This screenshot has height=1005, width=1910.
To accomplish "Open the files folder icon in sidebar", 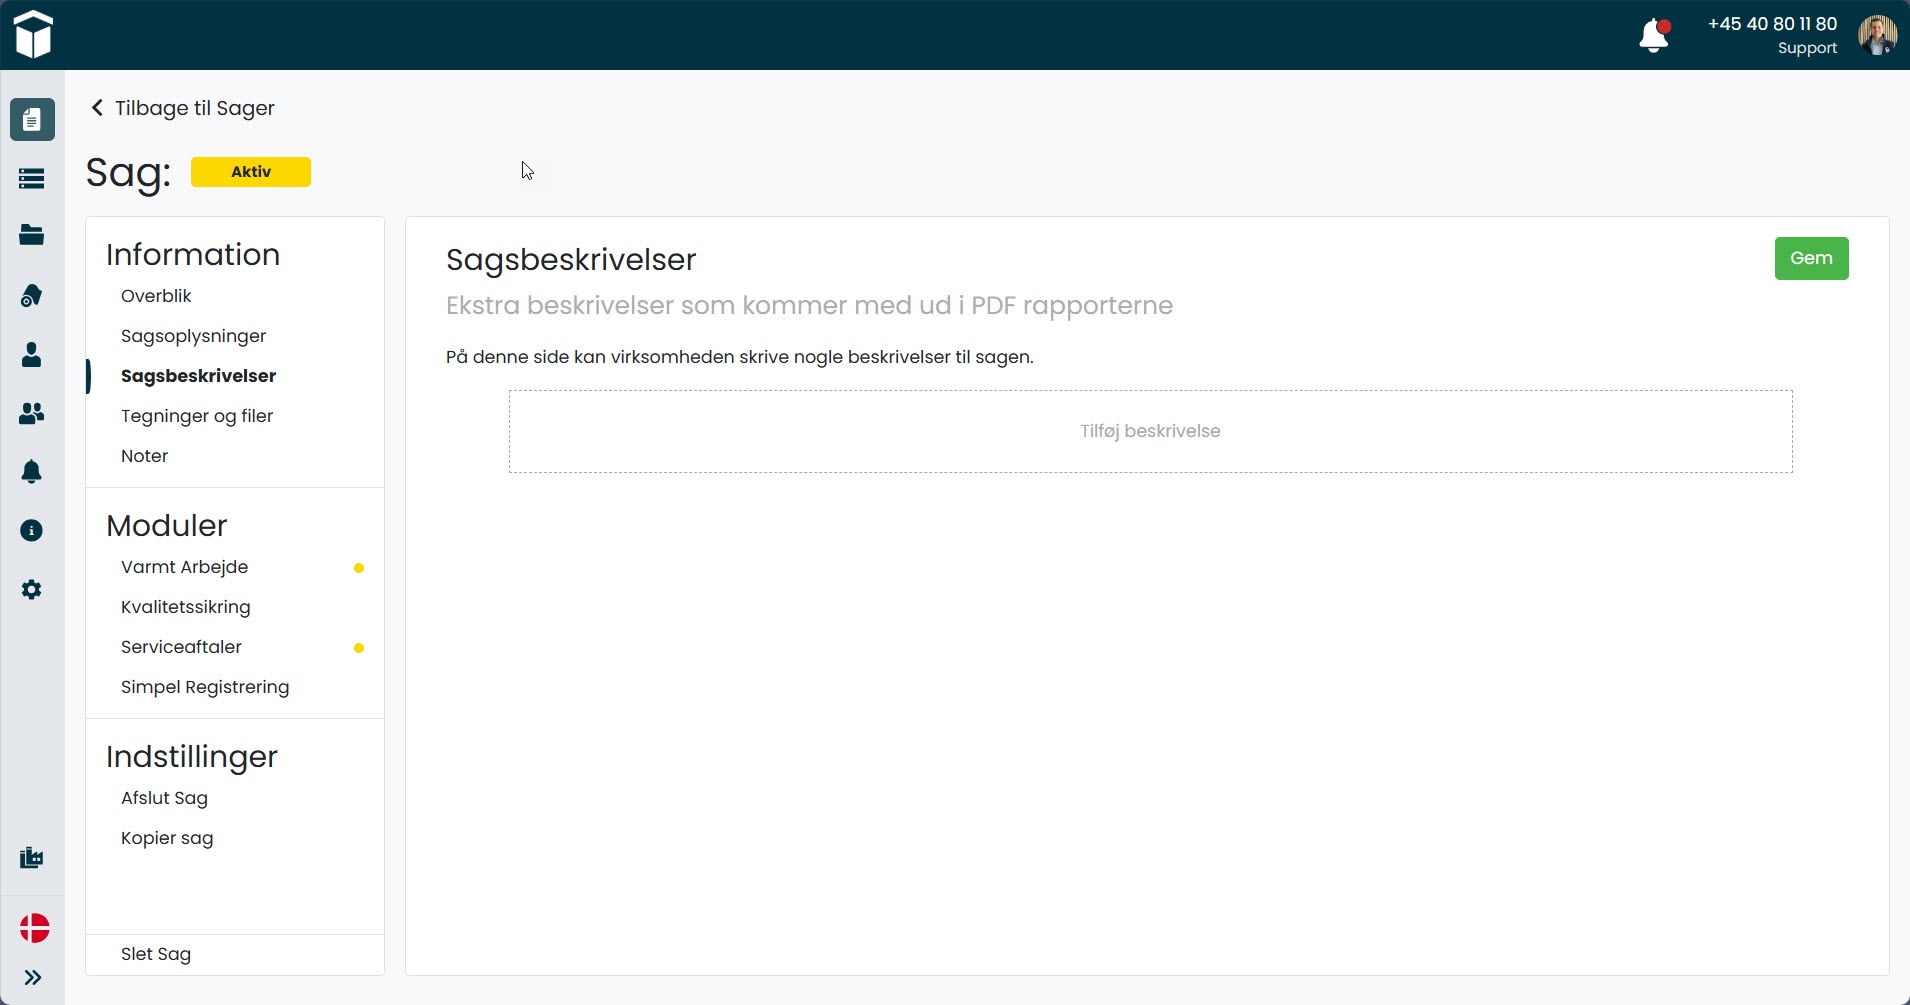I will (x=32, y=236).
